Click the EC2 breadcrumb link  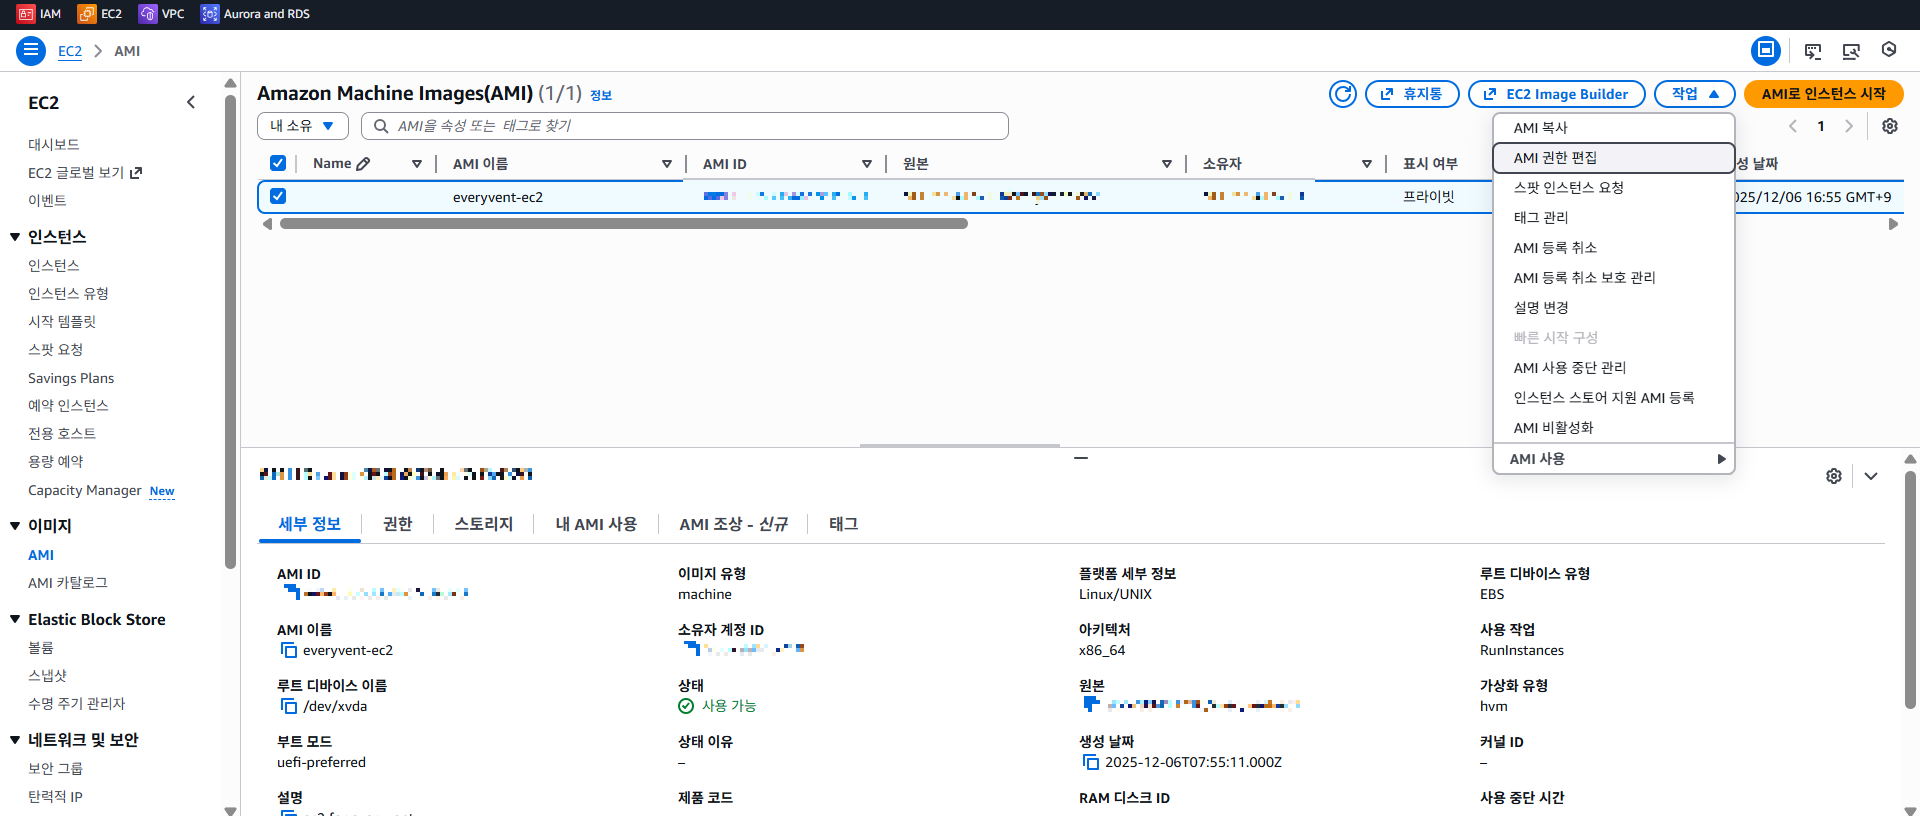70,51
